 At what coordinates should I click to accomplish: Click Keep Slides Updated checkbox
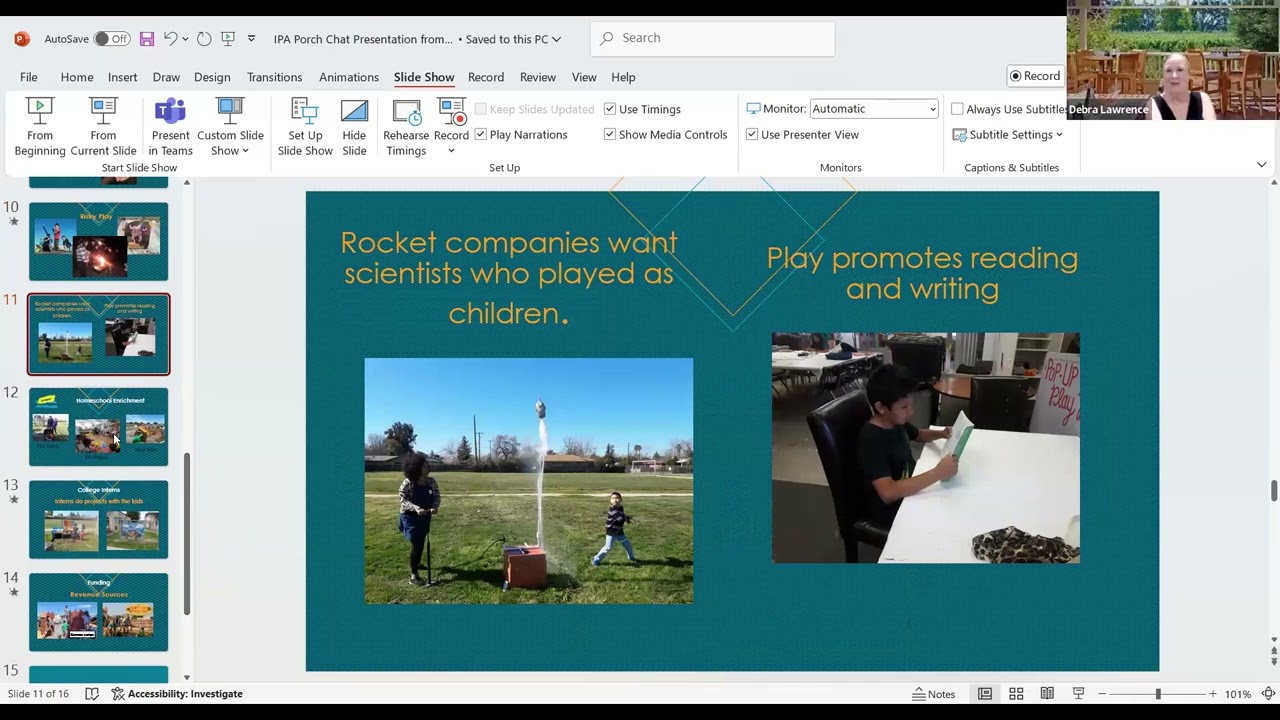click(481, 109)
